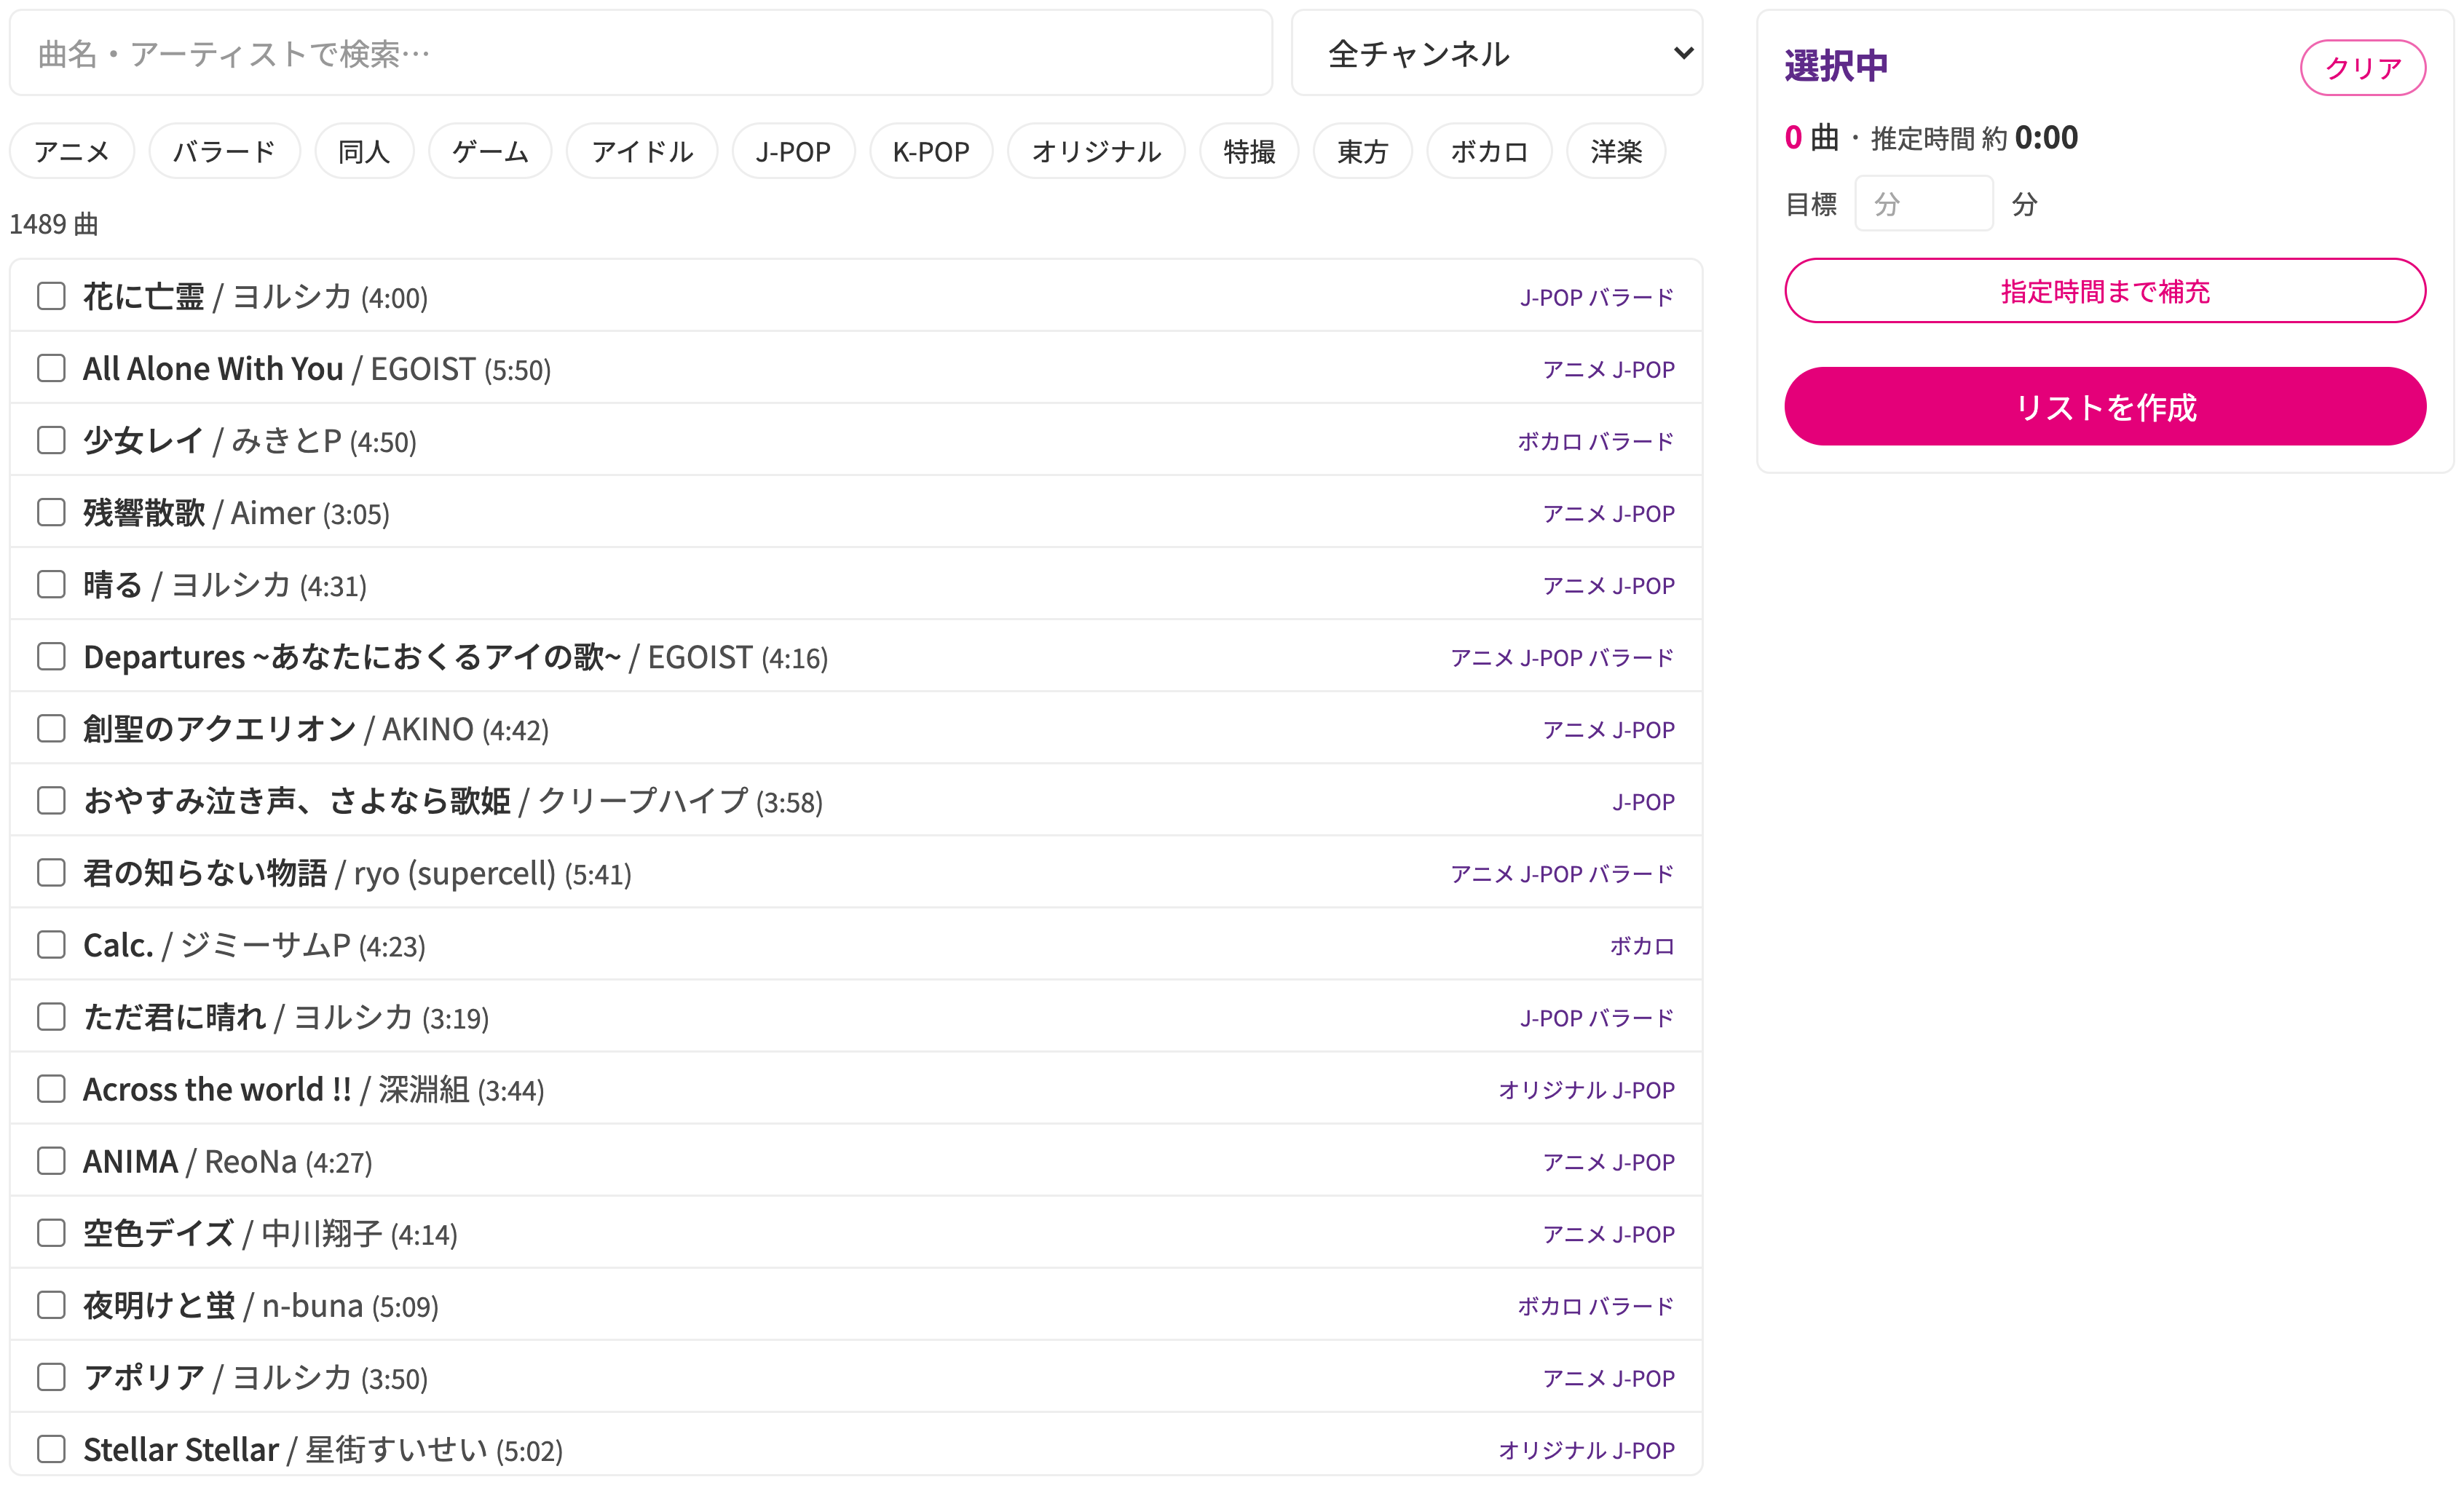
Task: Check the 花に亡霊 song checkbox
Action: pyautogui.click(x=51, y=296)
